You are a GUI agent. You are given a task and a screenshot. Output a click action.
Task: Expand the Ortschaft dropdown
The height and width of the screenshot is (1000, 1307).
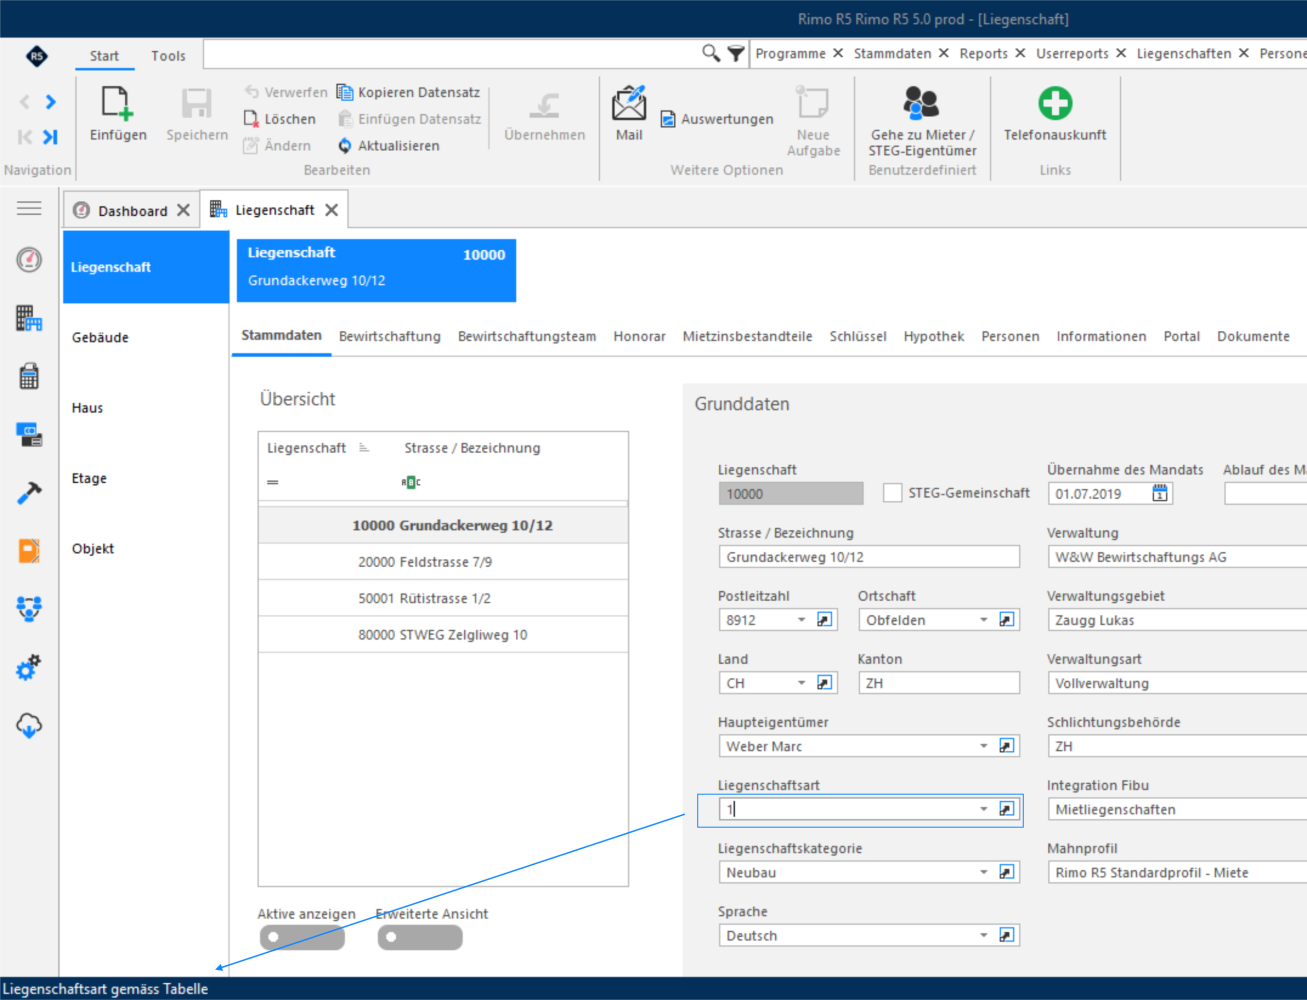click(x=984, y=620)
